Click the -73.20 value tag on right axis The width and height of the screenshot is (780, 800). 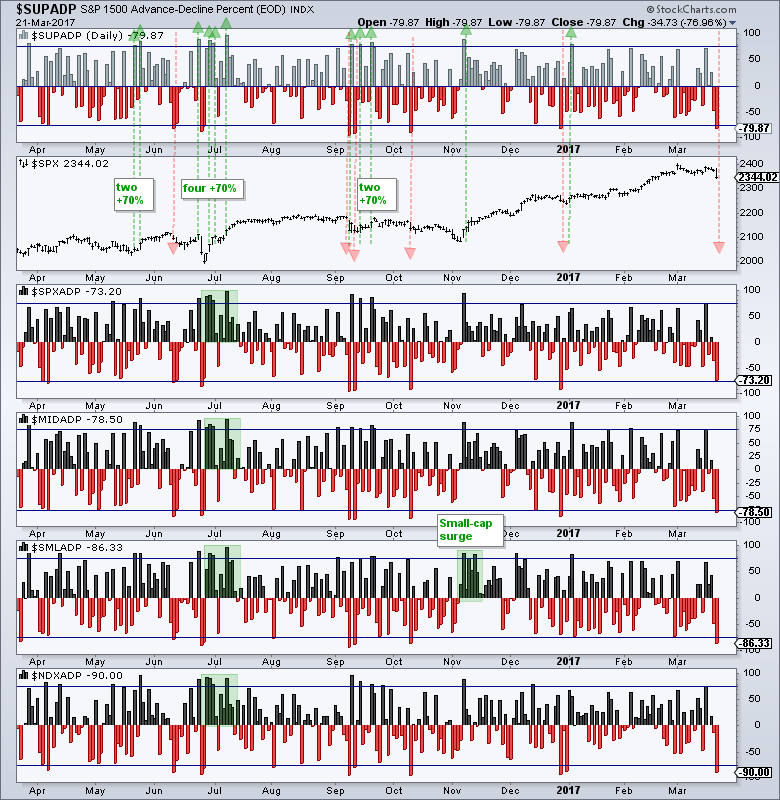pos(753,381)
